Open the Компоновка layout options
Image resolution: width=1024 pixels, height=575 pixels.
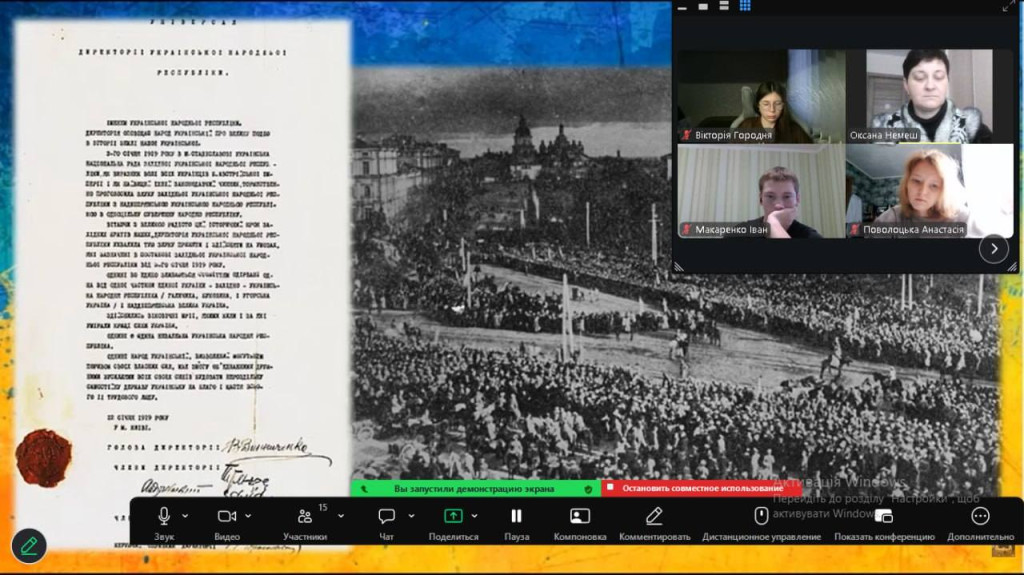580,516
